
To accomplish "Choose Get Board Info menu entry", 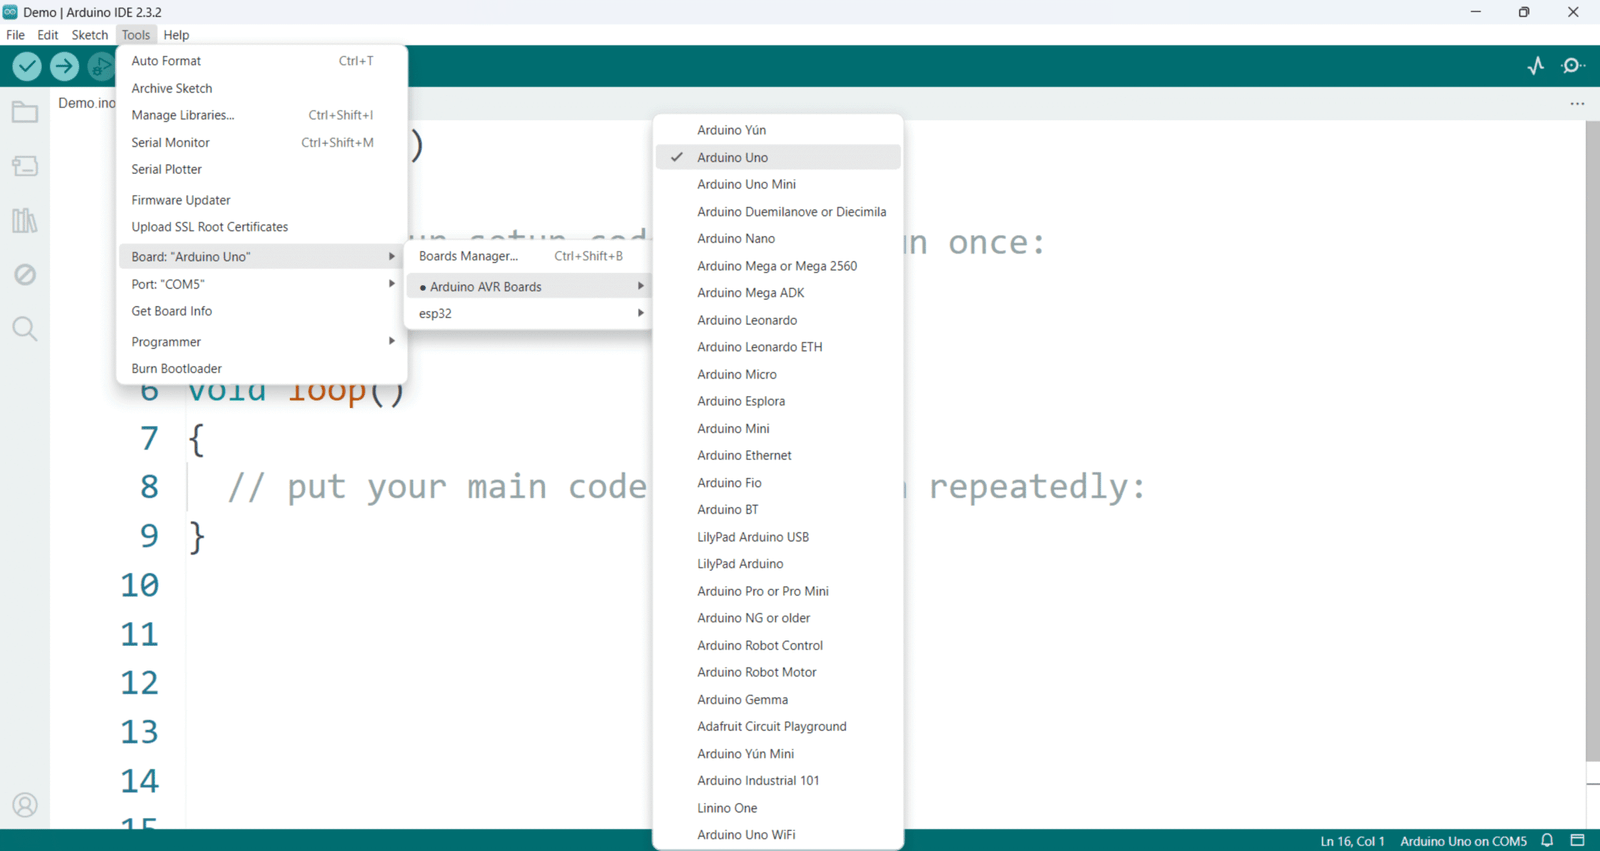I will tap(262, 311).
